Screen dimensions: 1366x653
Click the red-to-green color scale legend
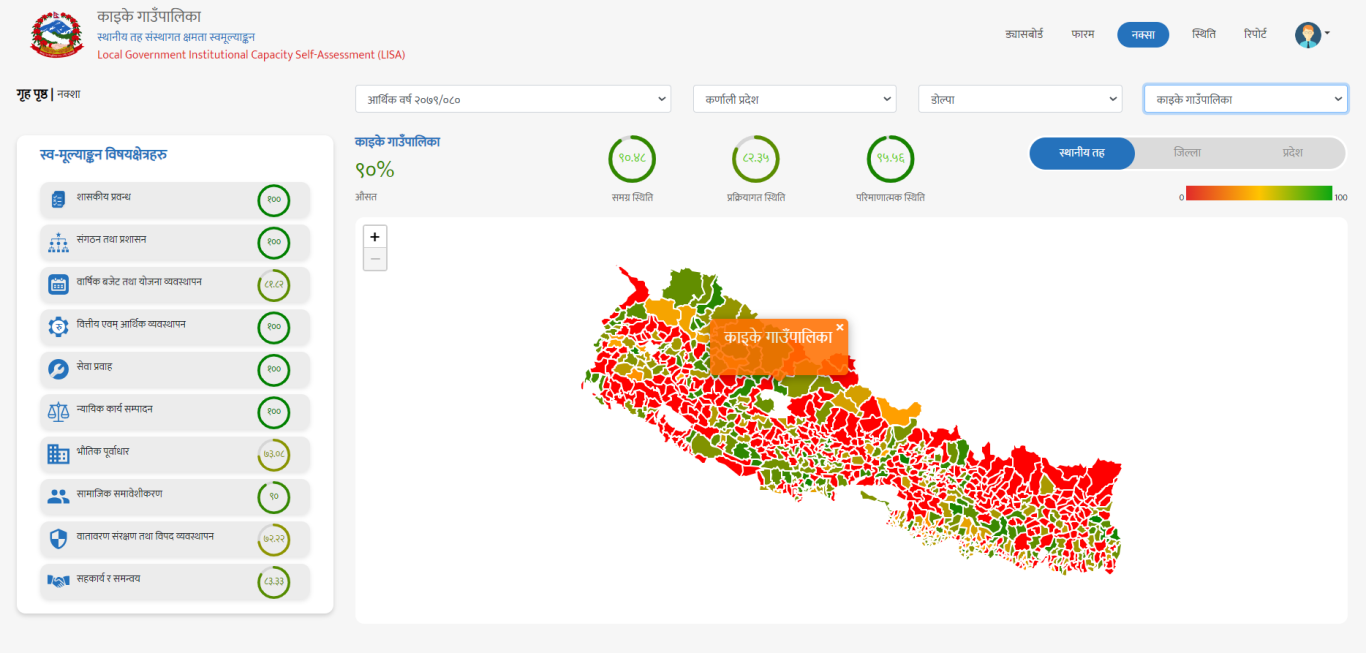(1258, 193)
